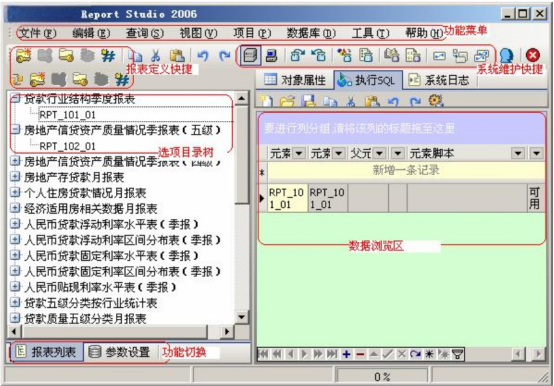
Task: Switch to the 执行SQL tab
Action: 367,81
